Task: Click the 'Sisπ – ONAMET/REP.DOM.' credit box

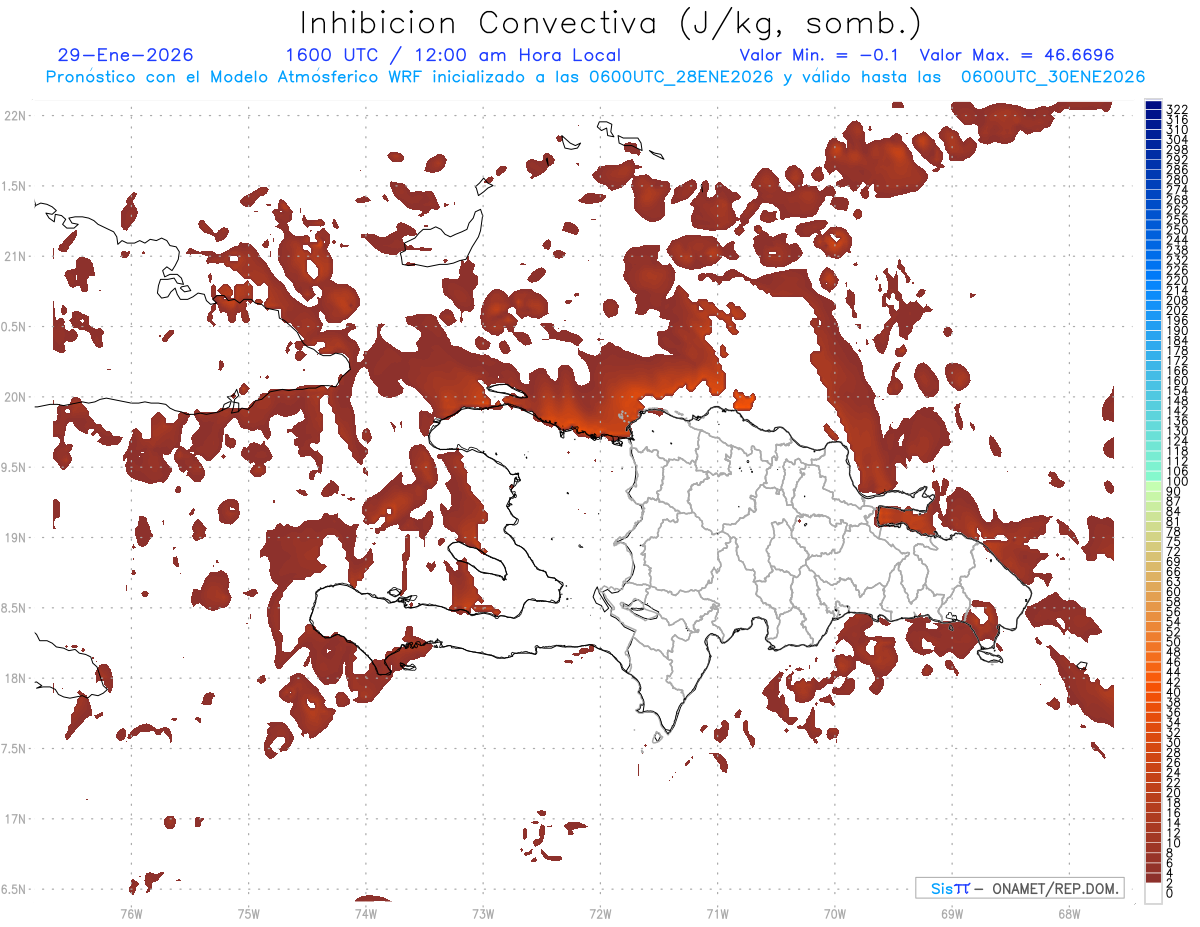Action: tap(1019, 888)
